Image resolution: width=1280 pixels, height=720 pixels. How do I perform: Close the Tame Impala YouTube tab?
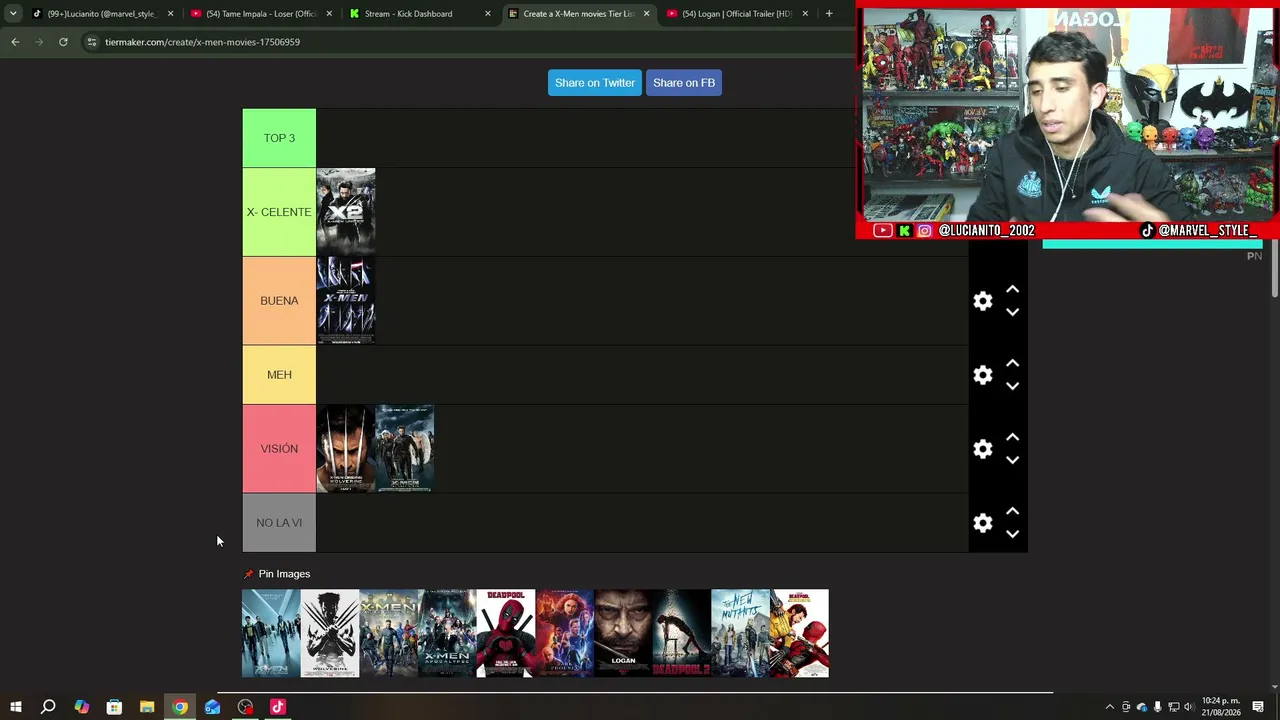point(329,14)
